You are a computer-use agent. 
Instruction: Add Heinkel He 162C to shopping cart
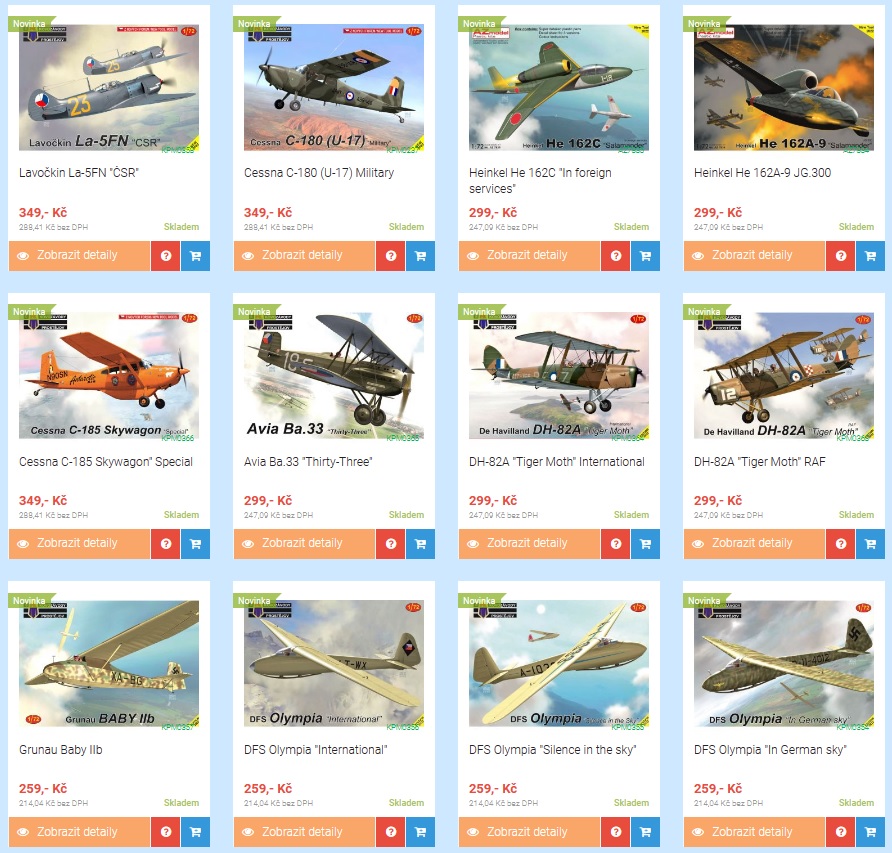click(645, 256)
